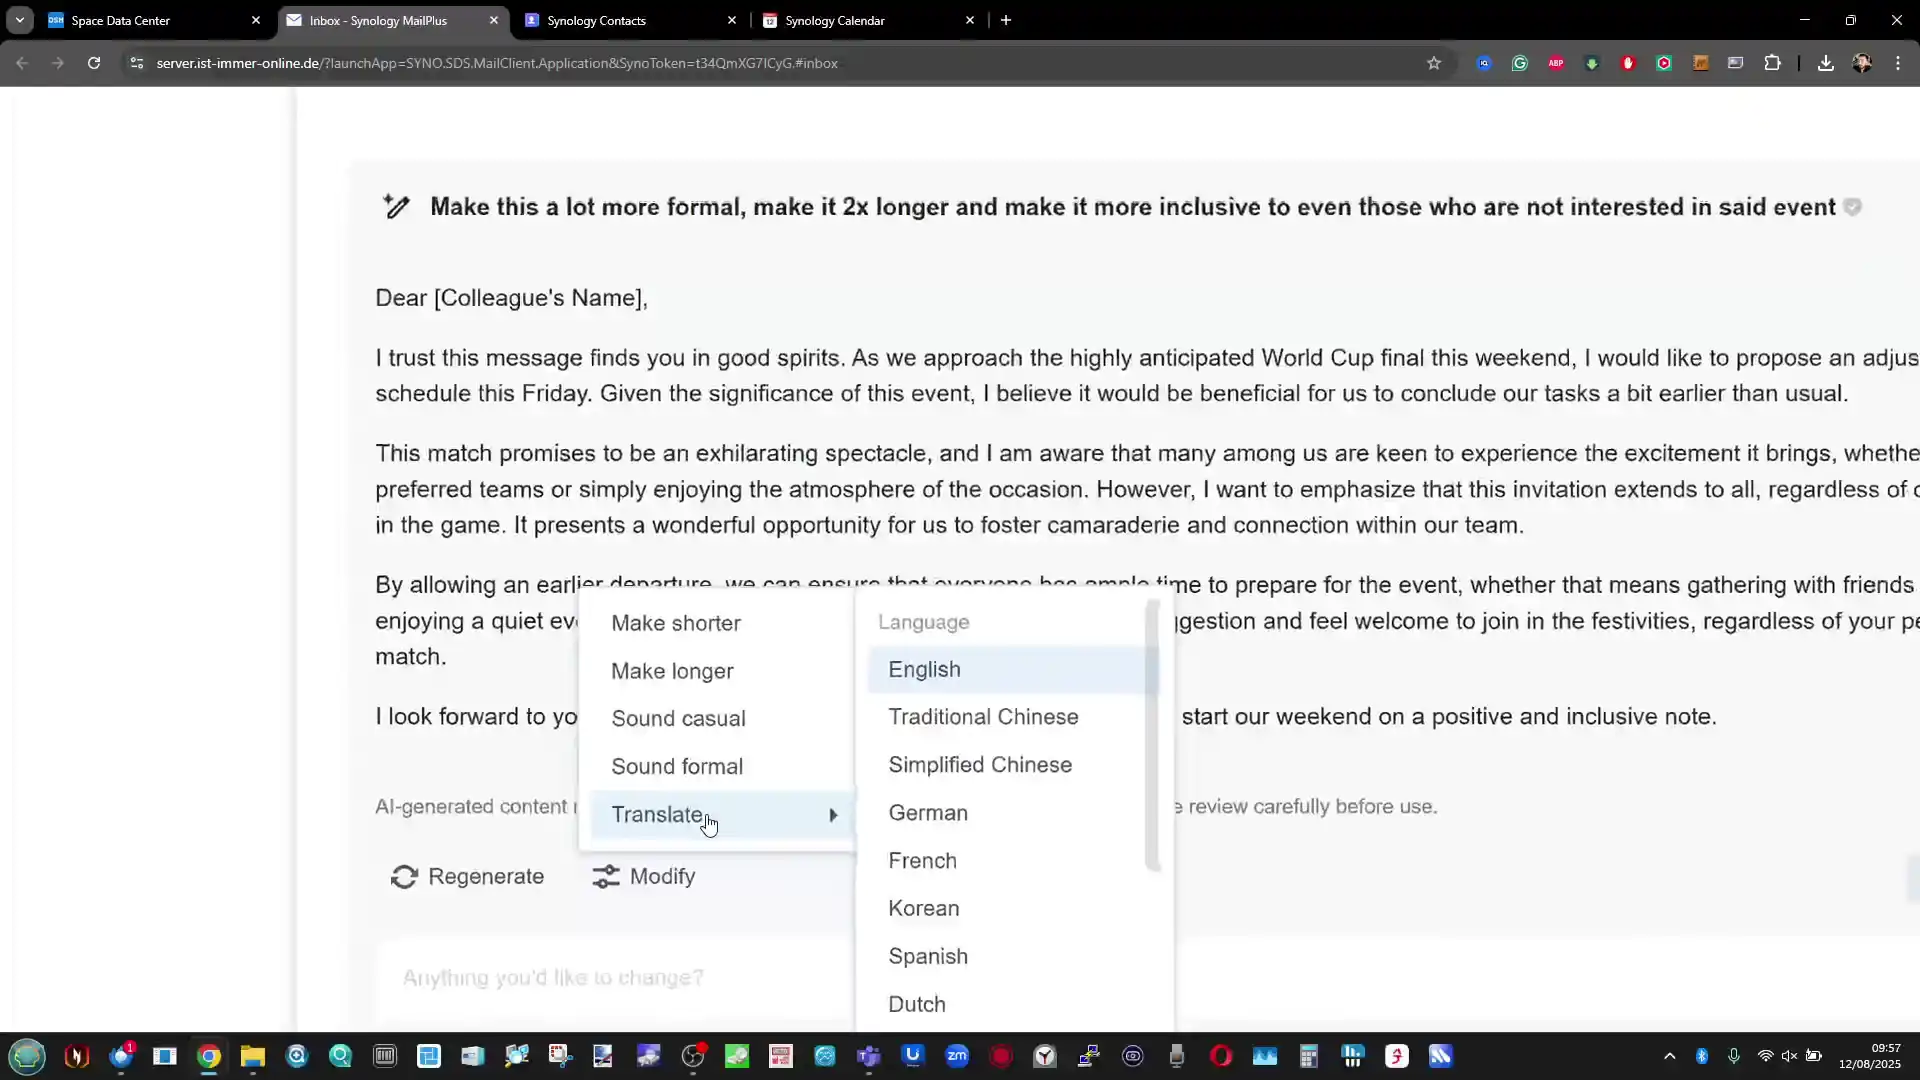Open a new browser tab
The image size is (1920, 1080).
(x=1006, y=20)
